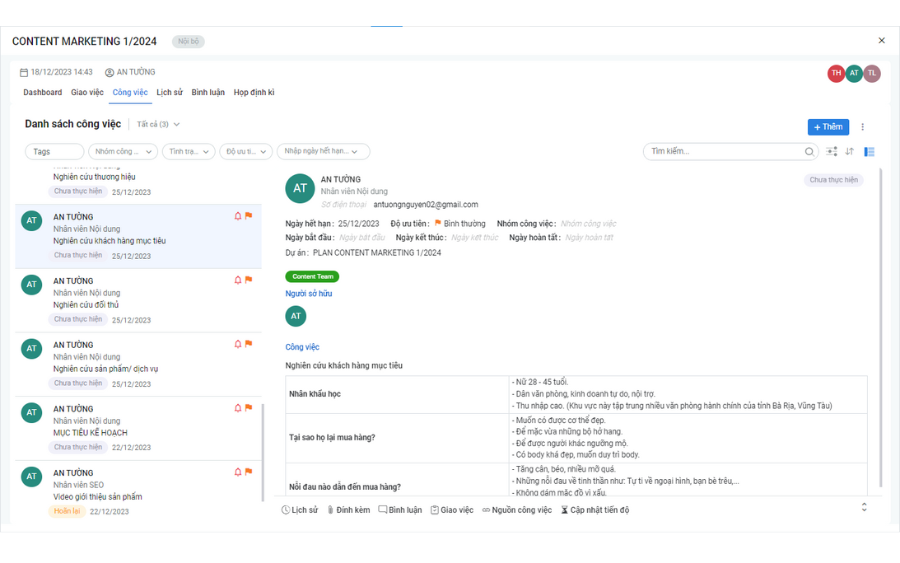This screenshot has width=900, height=563.
Task: Click flag icon on Nghiên cứu khách hàng mục tiêu
Action: [x=249, y=216]
